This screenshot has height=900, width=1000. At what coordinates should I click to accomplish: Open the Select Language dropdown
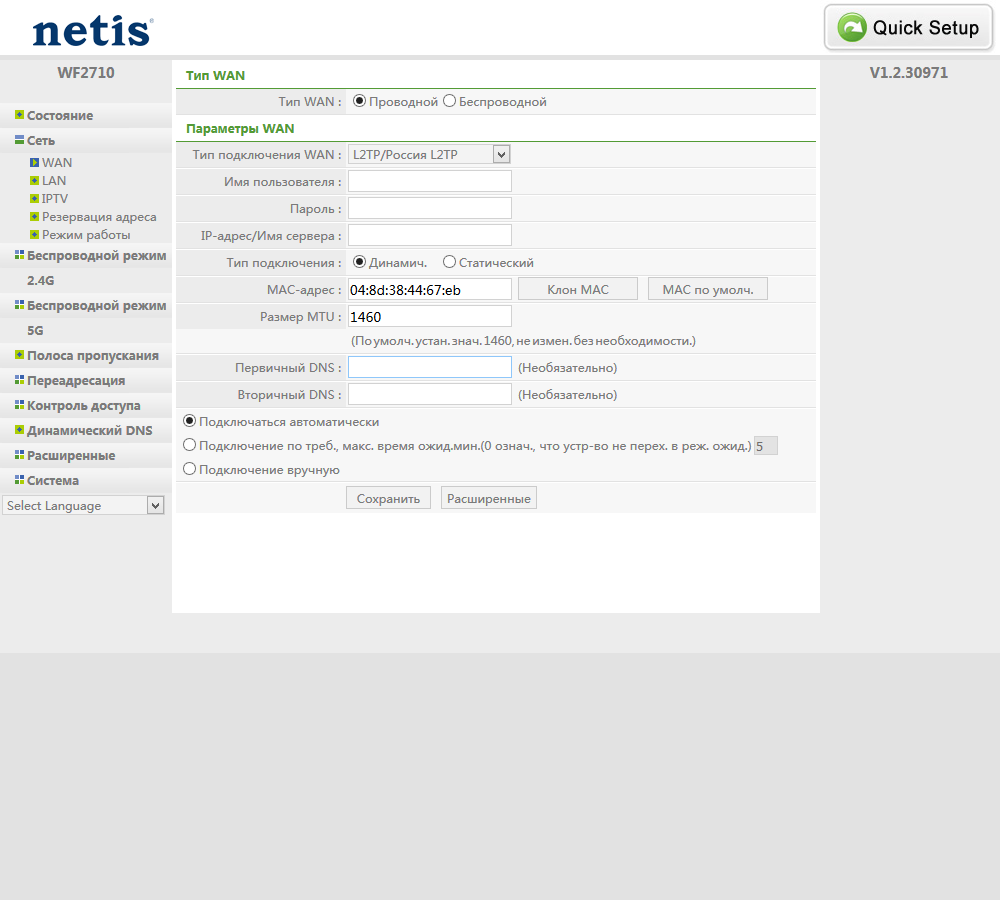(x=84, y=505)
